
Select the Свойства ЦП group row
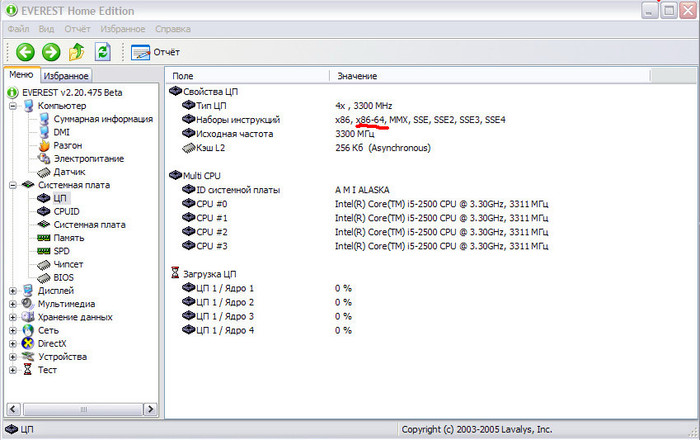click(204, 91)
